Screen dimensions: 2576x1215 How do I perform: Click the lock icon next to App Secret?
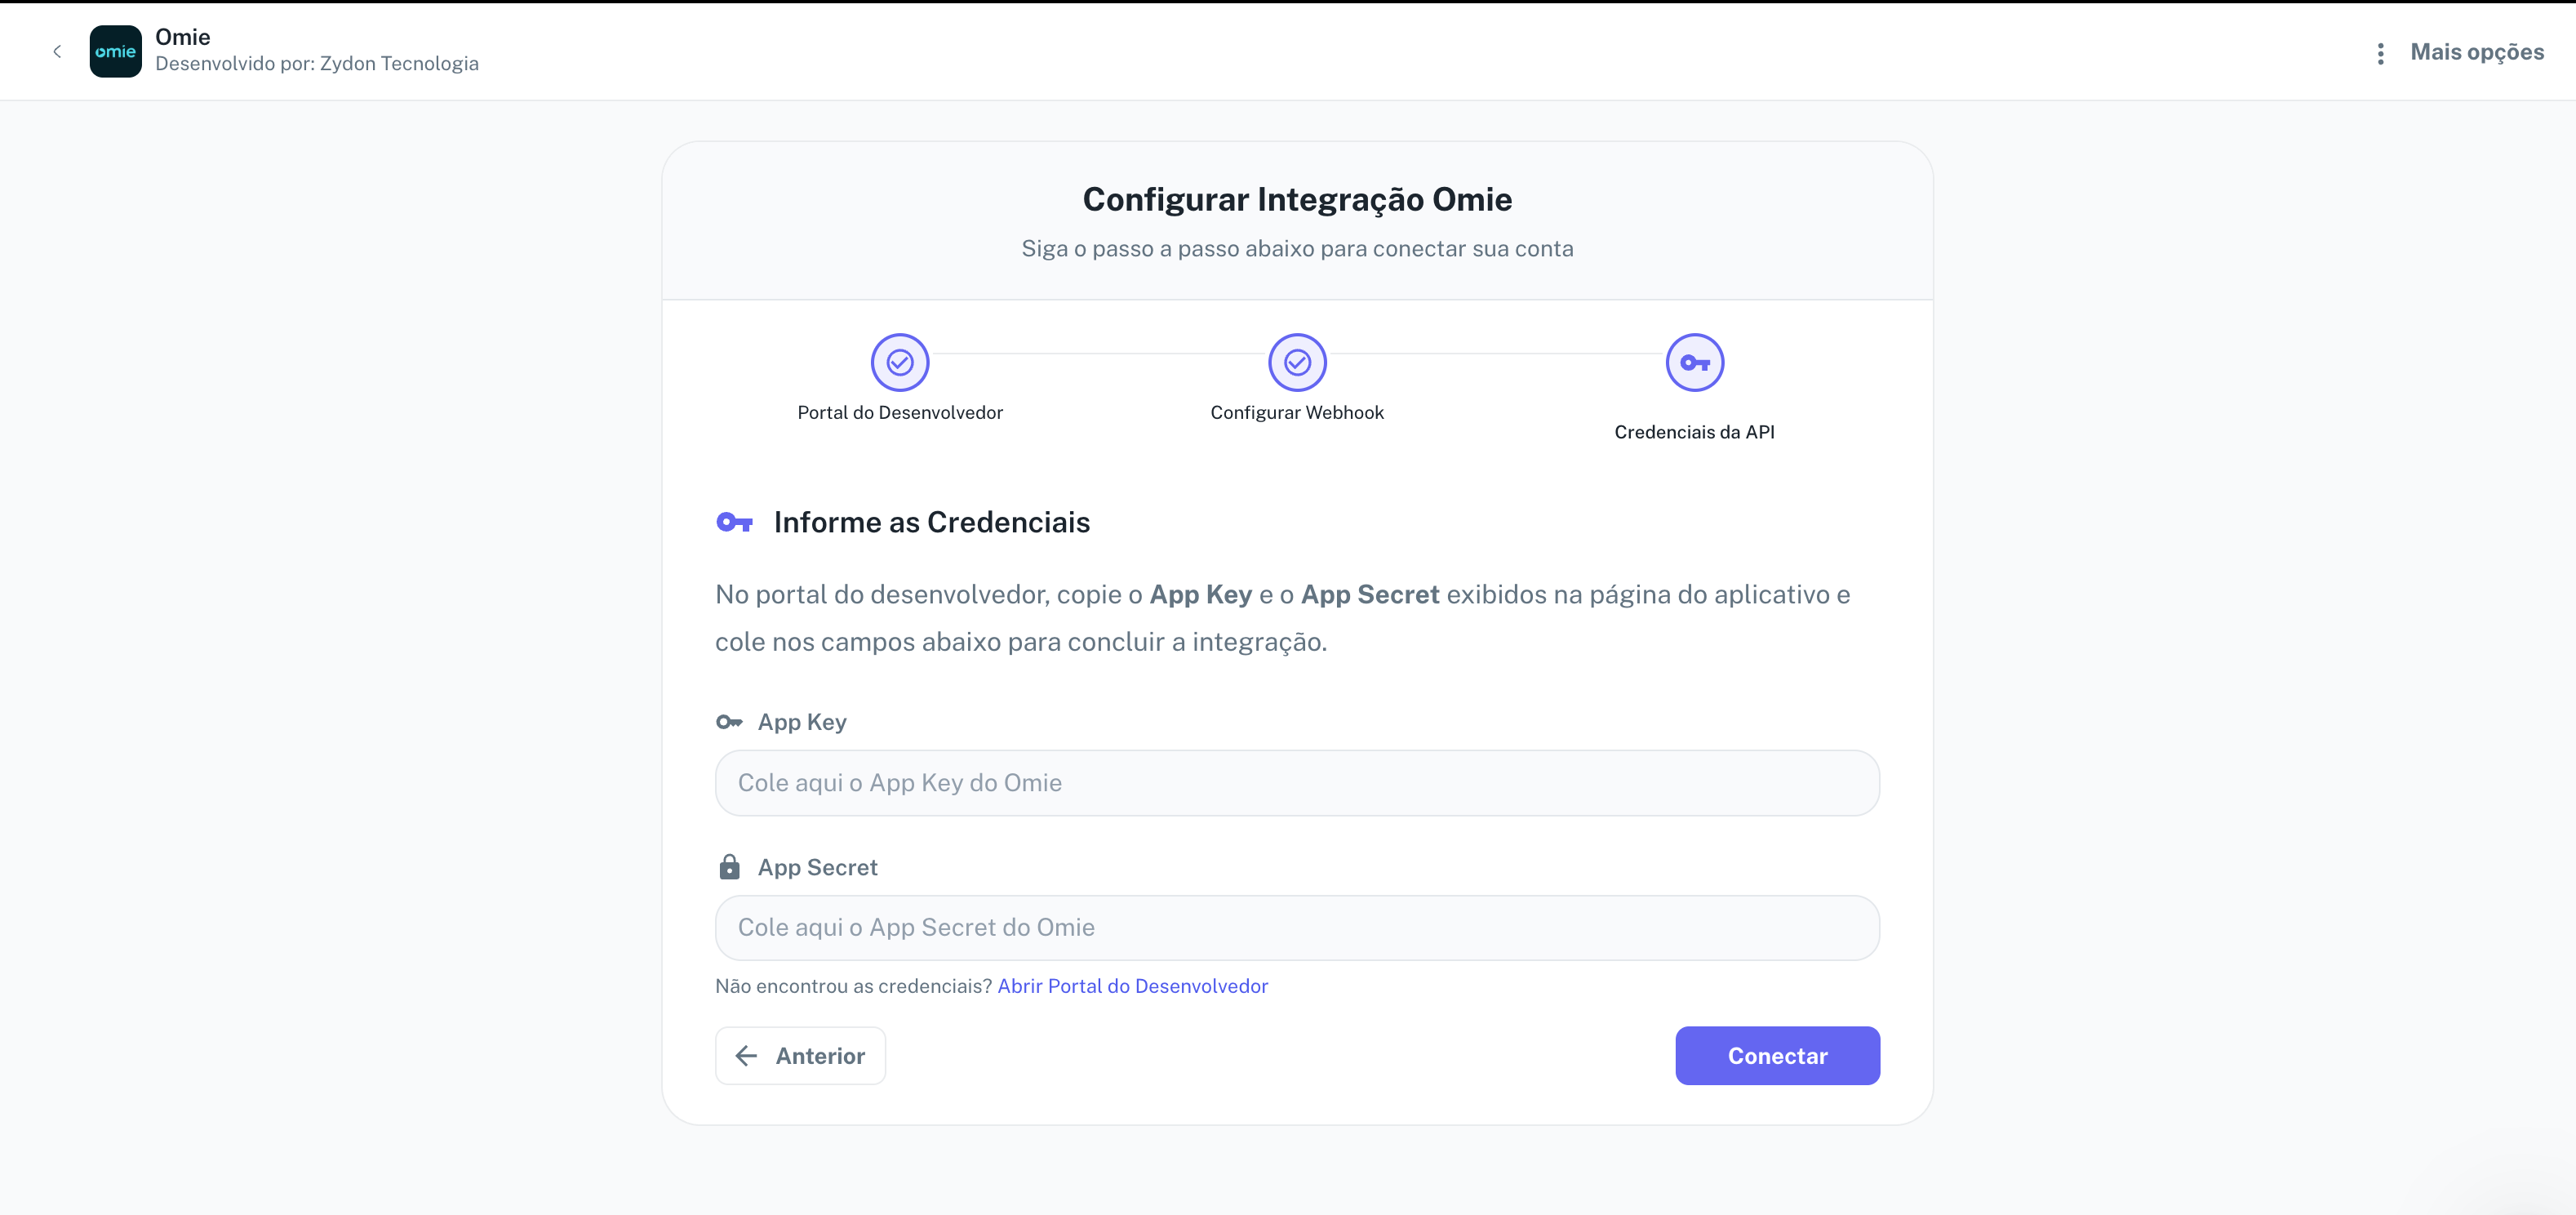point(729,867)
